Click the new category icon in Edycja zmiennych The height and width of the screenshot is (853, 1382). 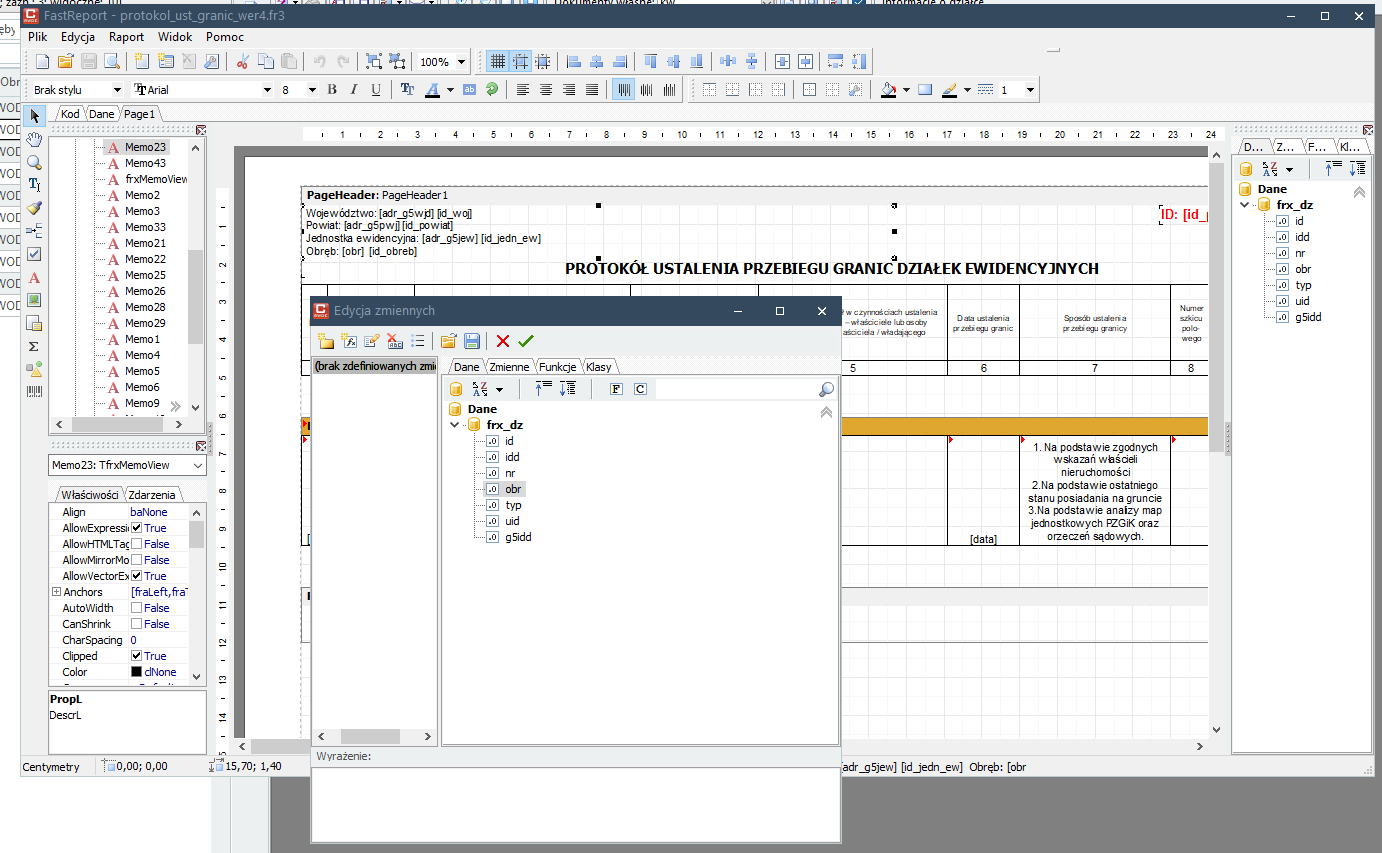[326, 341]
